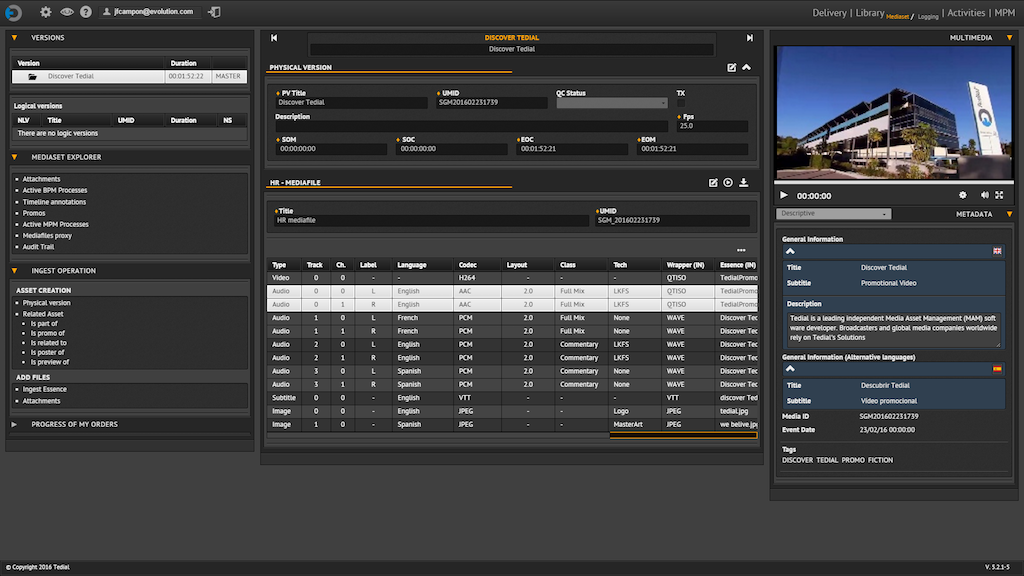Click the video preview thumbnail
The width and height of the screenshot is (1024, 576).
point(893,112)
